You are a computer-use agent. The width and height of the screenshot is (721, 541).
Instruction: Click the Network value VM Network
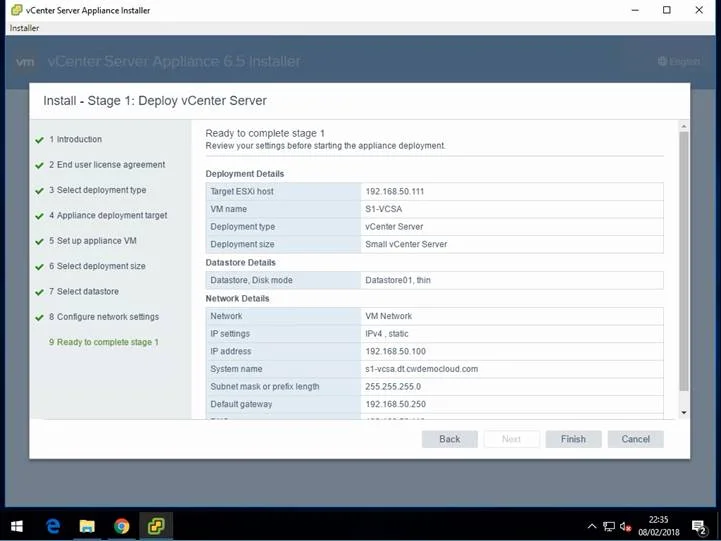tap(389, 316)
